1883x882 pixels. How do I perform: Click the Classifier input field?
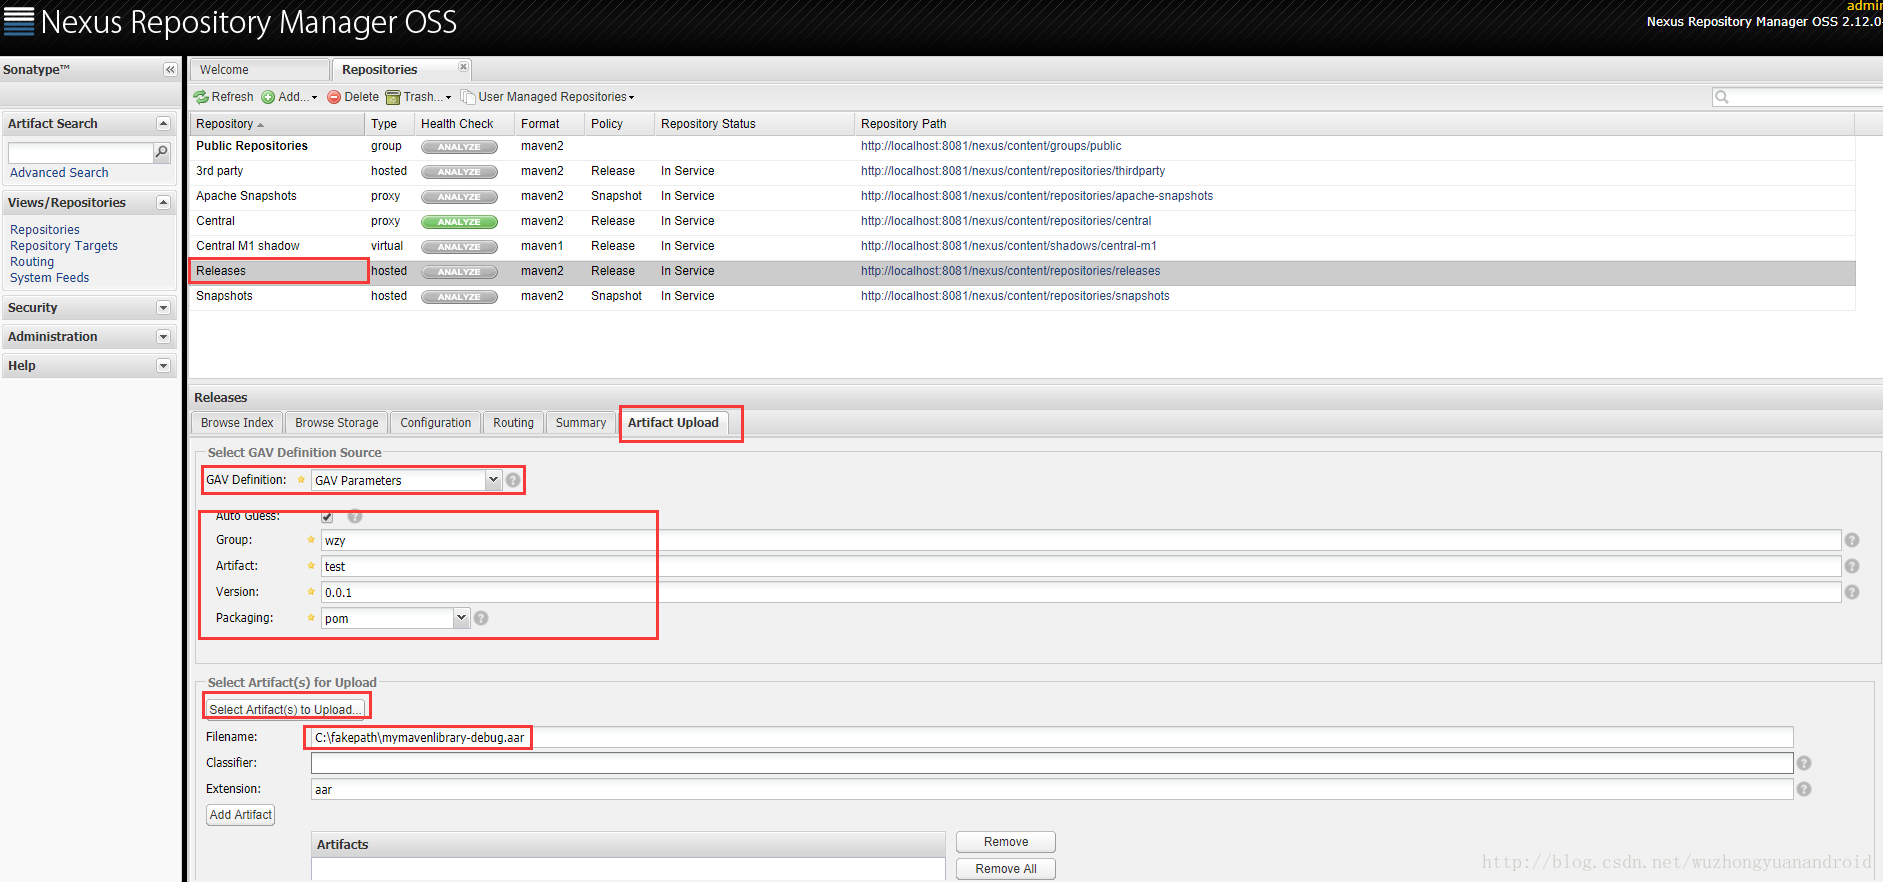click(1052, 763)
